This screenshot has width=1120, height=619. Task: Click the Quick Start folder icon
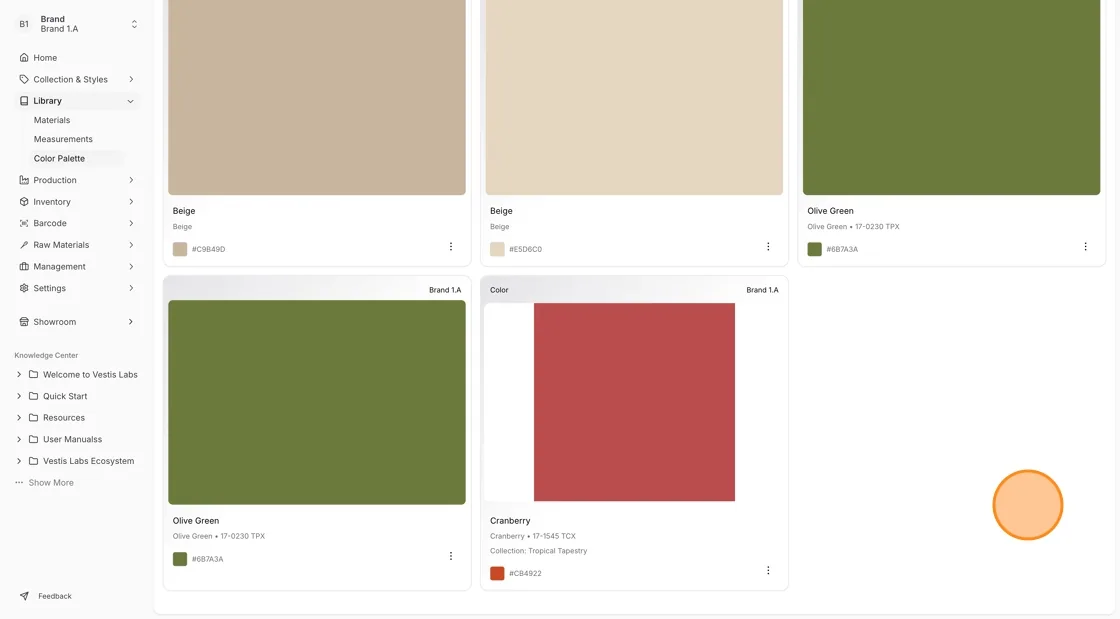pos(34,396)
